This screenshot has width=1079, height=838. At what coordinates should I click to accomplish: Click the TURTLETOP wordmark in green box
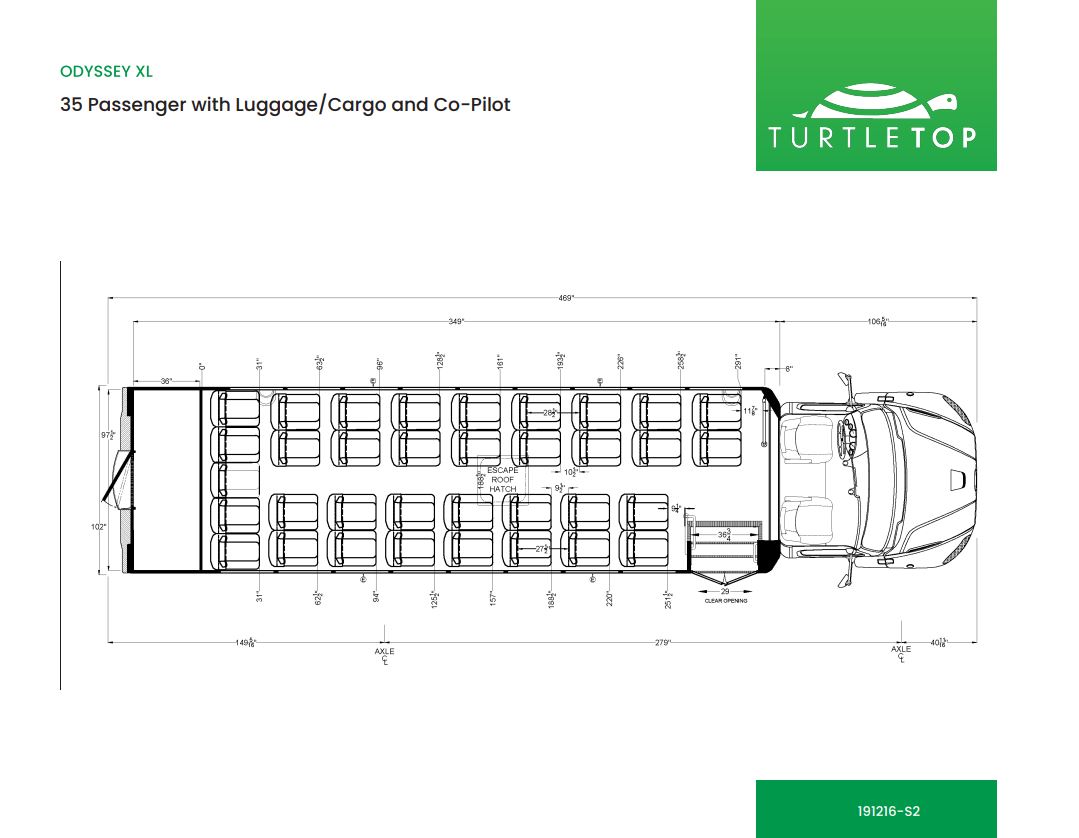coord(873,138)
